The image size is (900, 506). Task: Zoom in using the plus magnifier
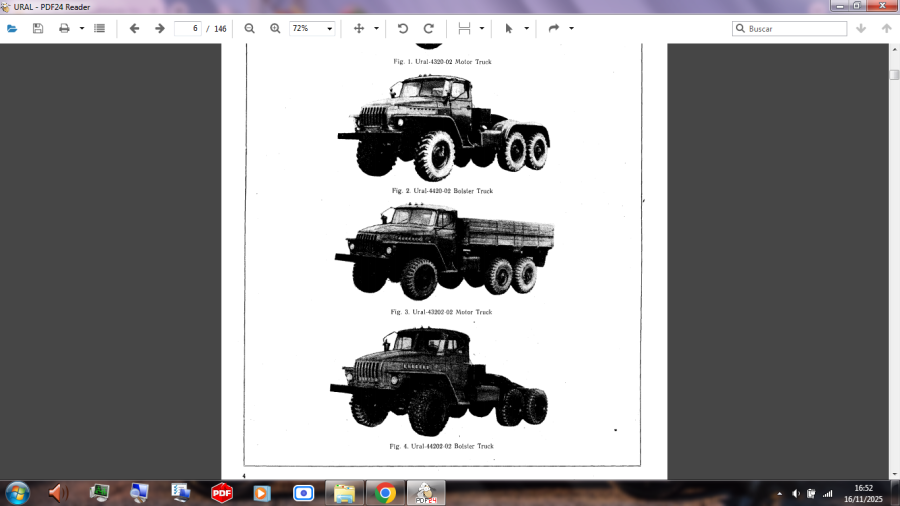pos(275,28)
